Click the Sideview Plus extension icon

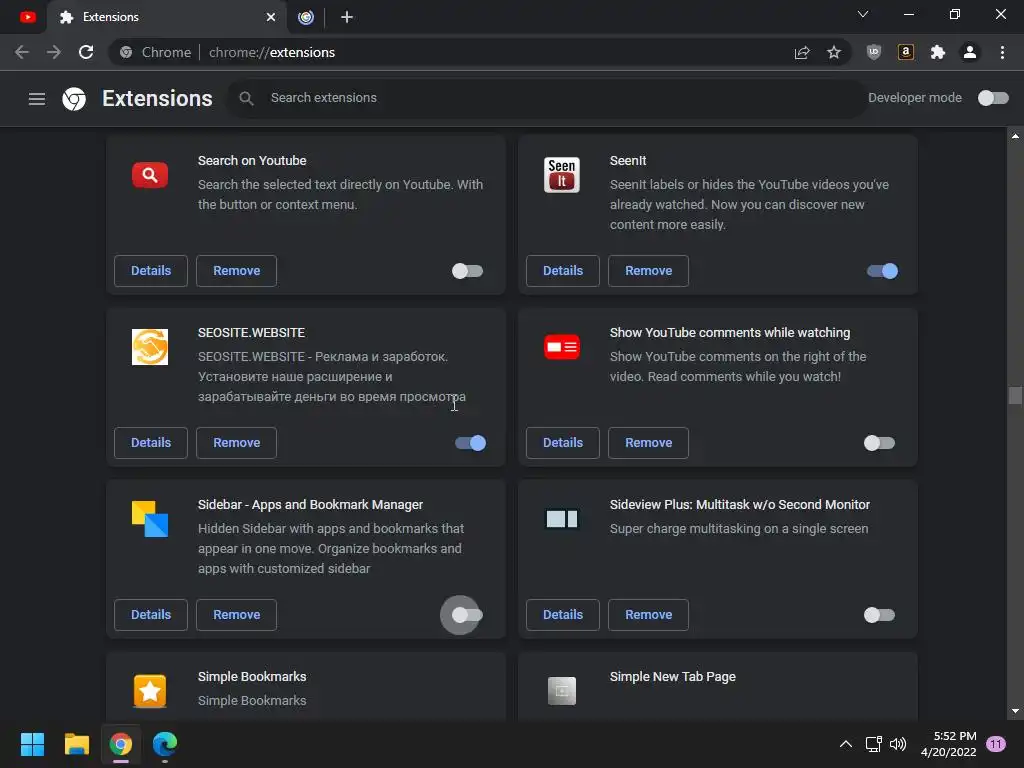[x=562, y=519]
